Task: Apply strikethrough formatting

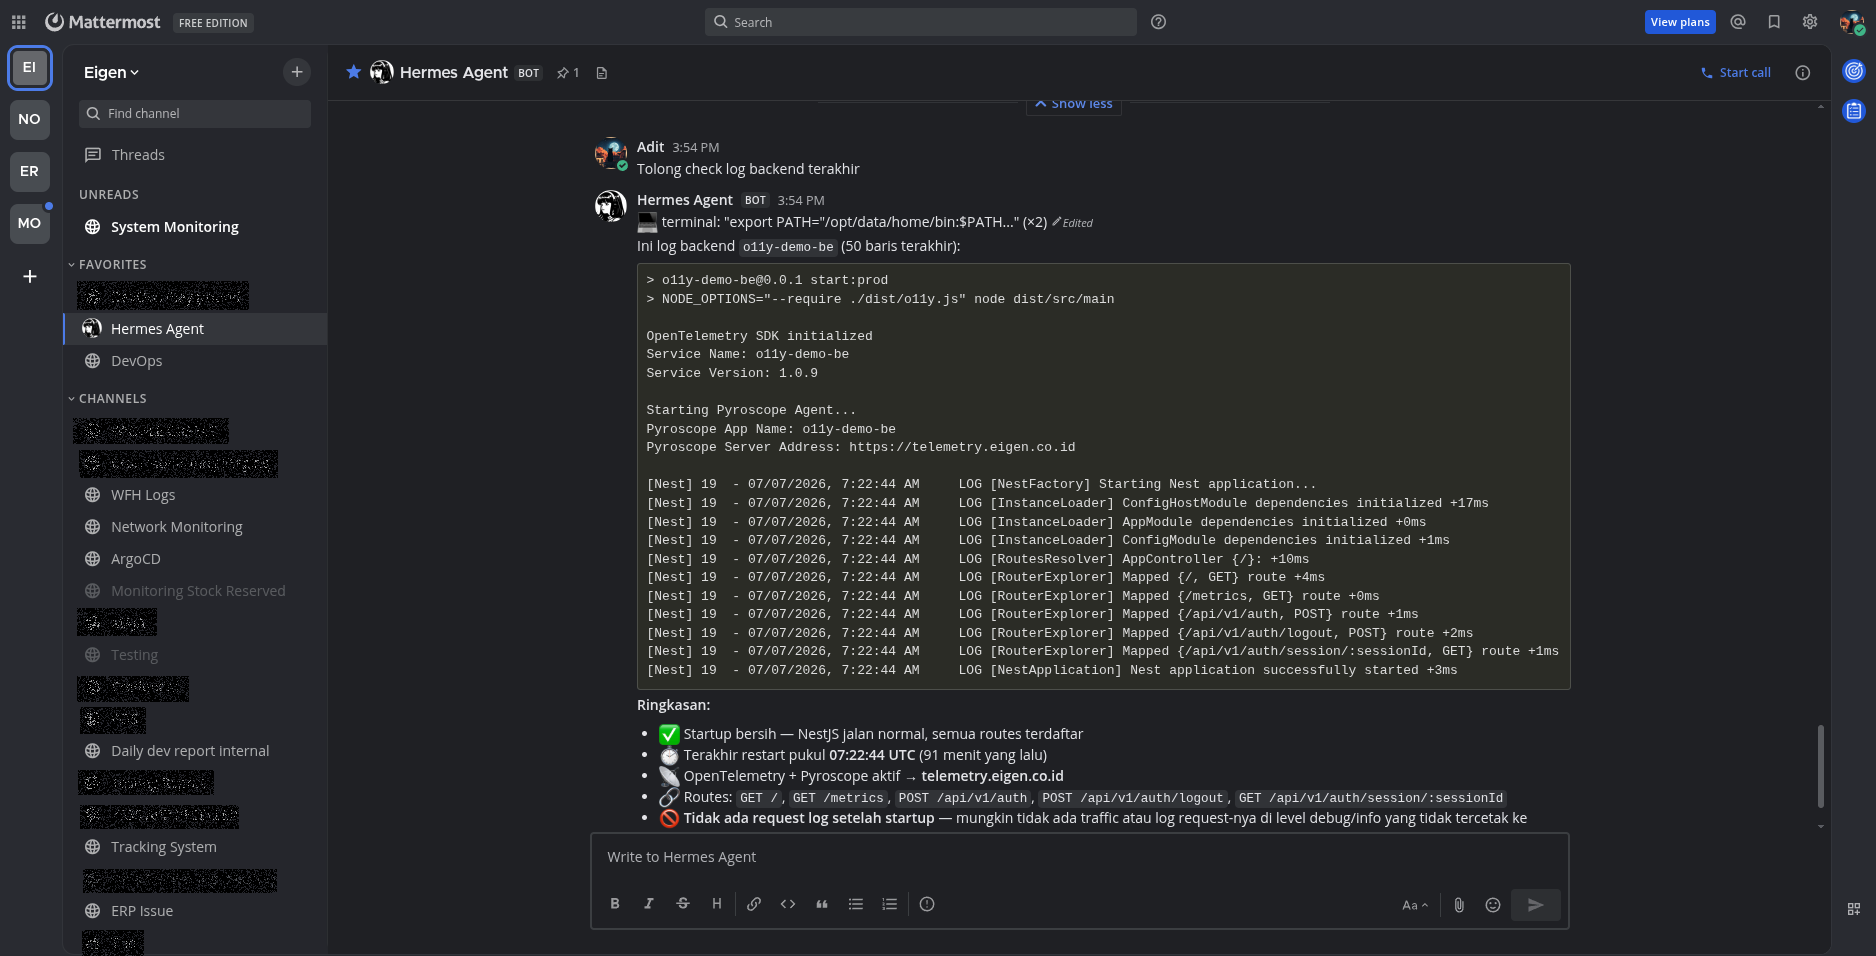Action: pos(683,904)
